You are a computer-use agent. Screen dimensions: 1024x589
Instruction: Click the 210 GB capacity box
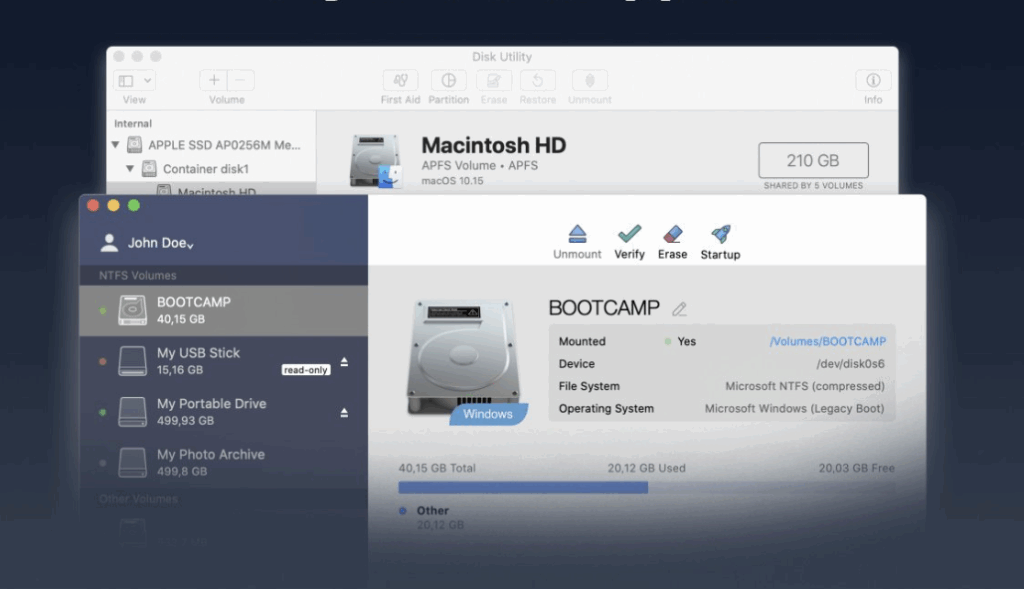[x=813, y=160]
